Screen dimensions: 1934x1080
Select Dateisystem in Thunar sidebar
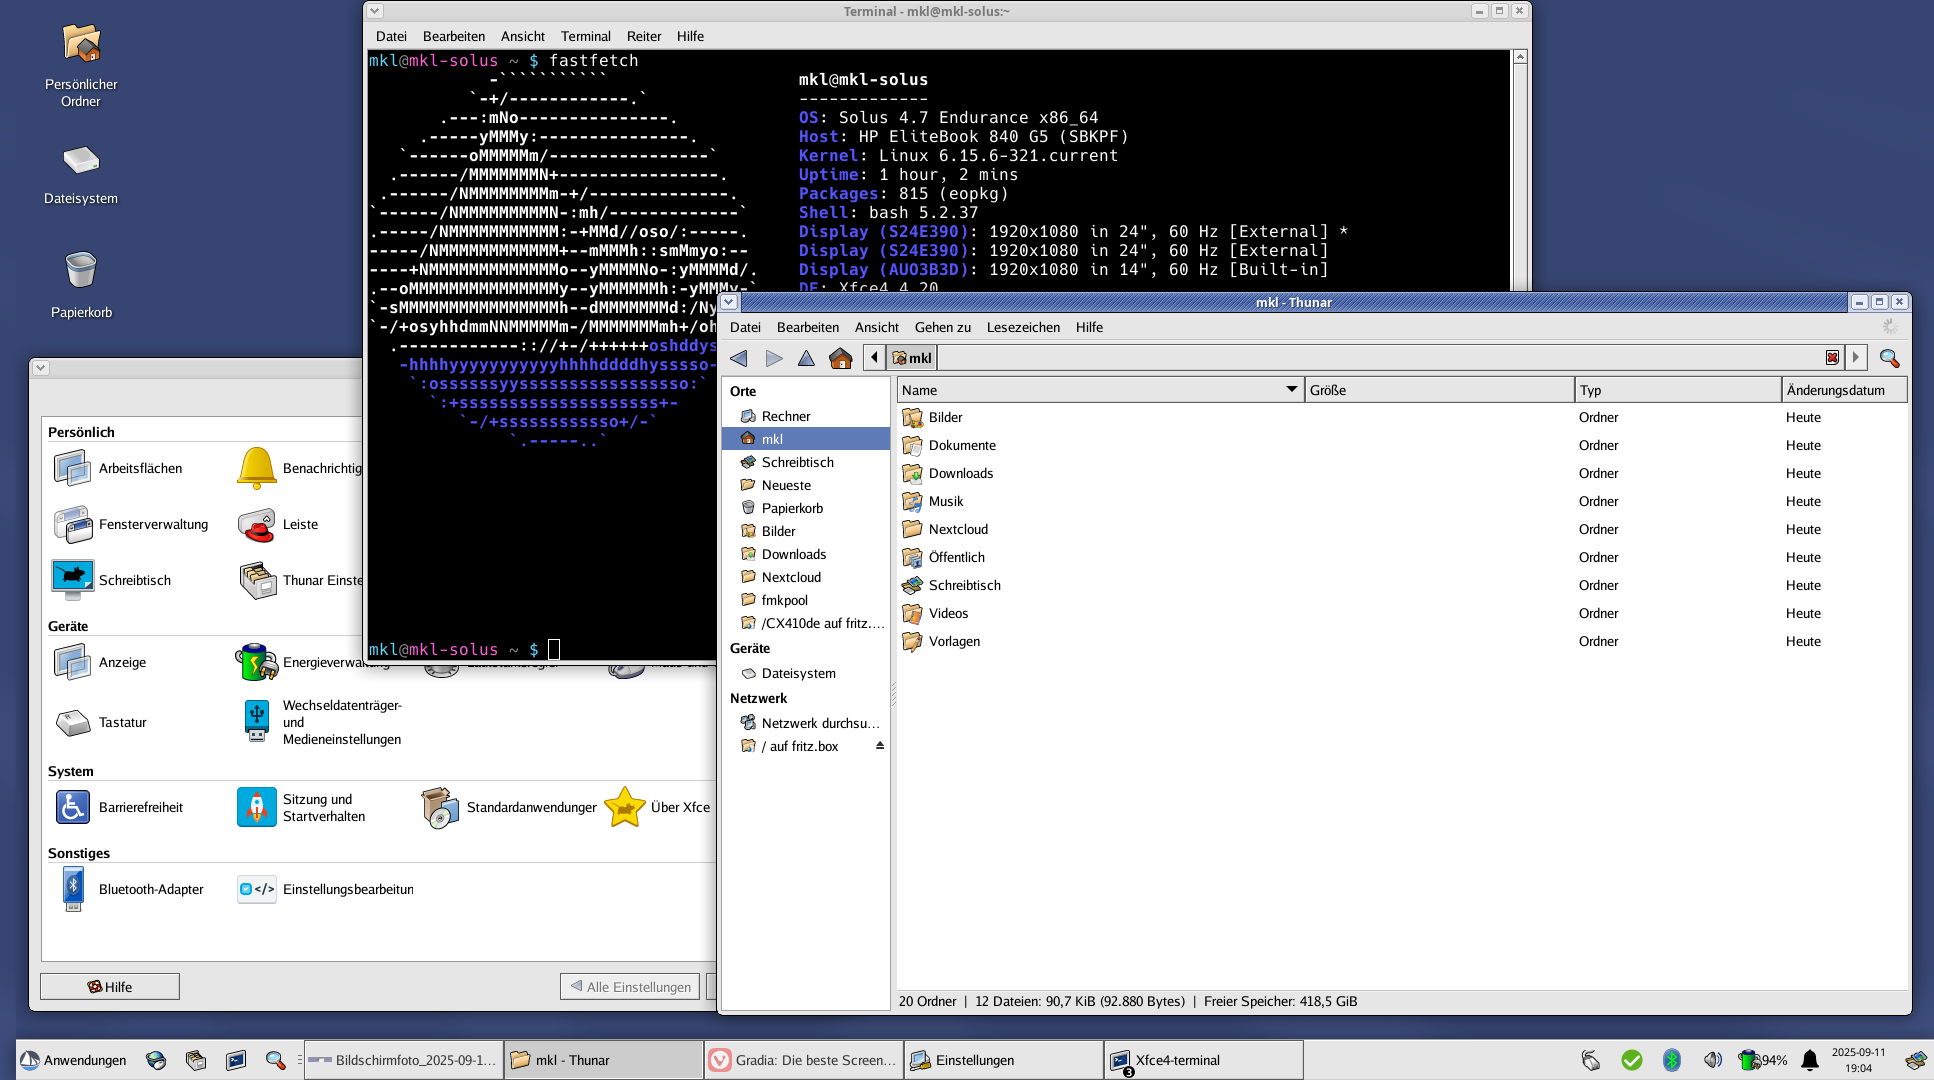click(x=806, y=673)
